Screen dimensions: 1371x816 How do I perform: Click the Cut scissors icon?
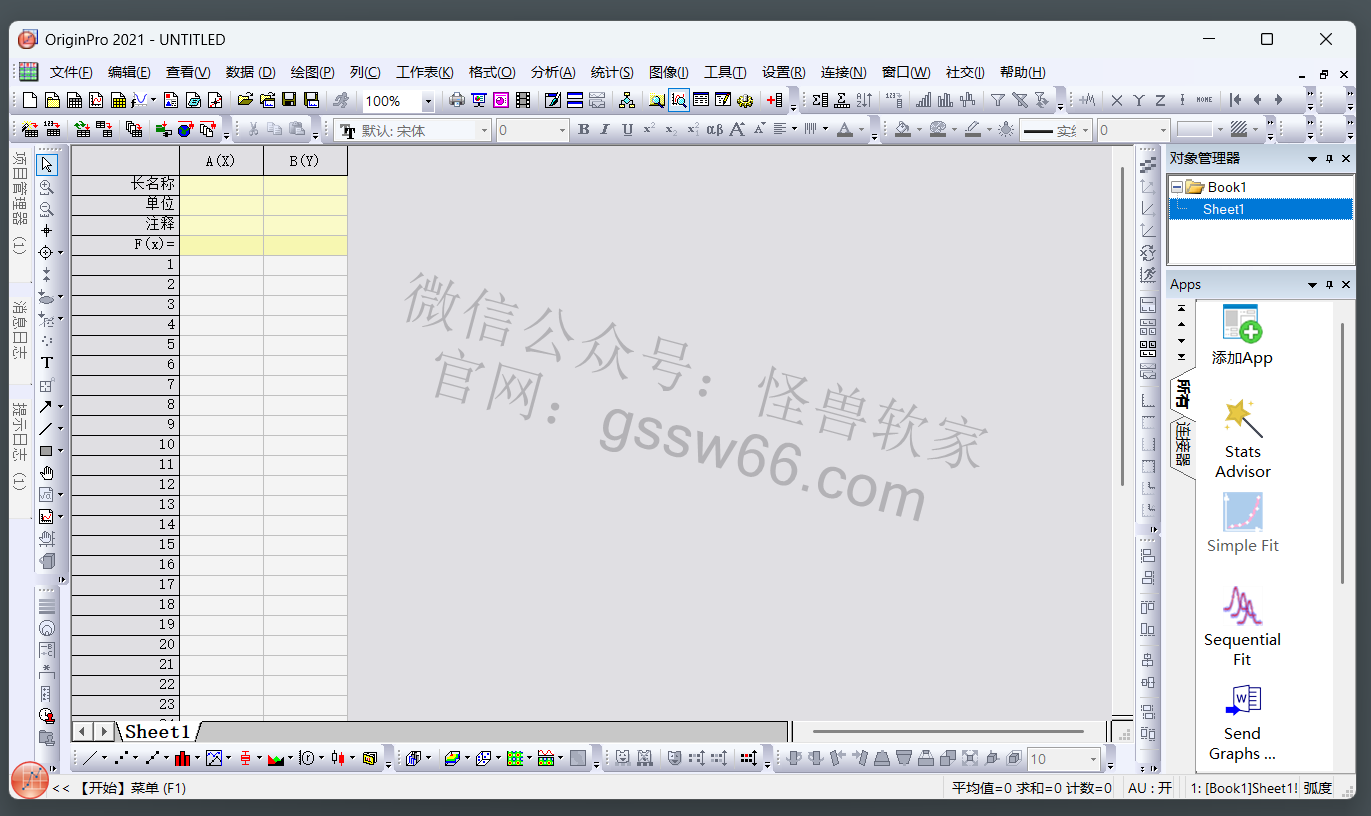tap(253, 130)
